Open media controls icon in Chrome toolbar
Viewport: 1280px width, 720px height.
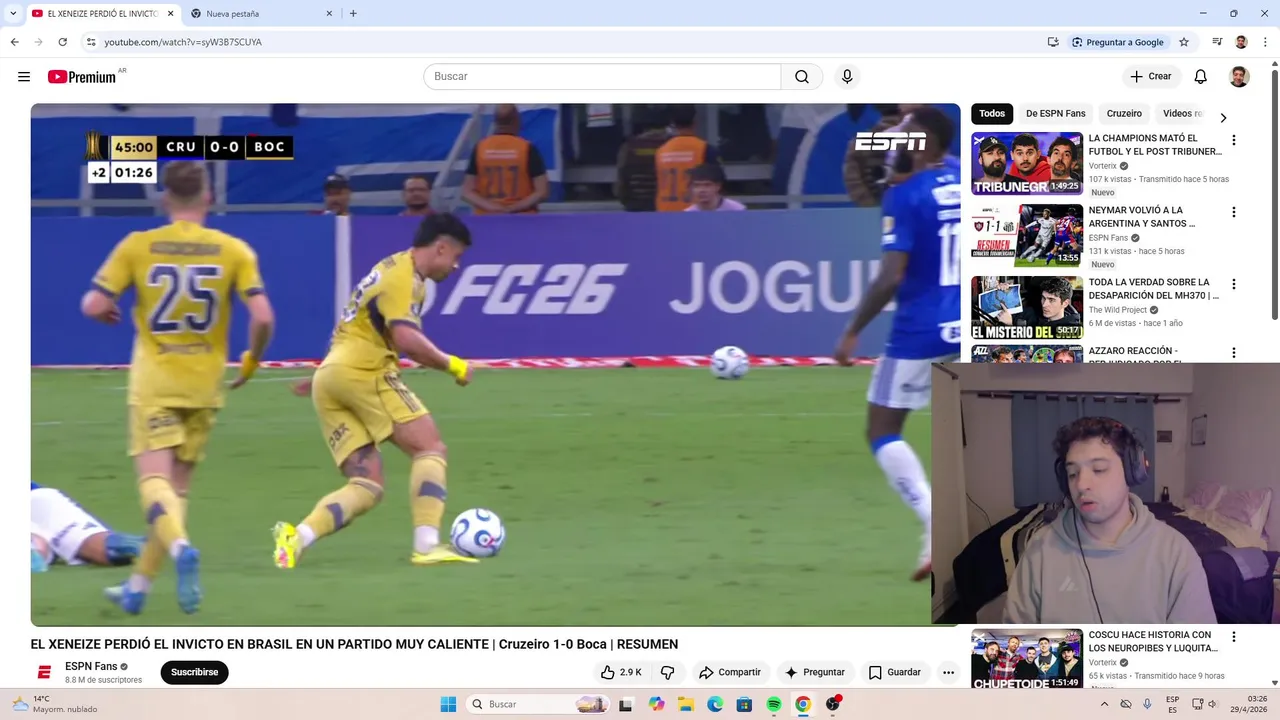point(1217,42)
